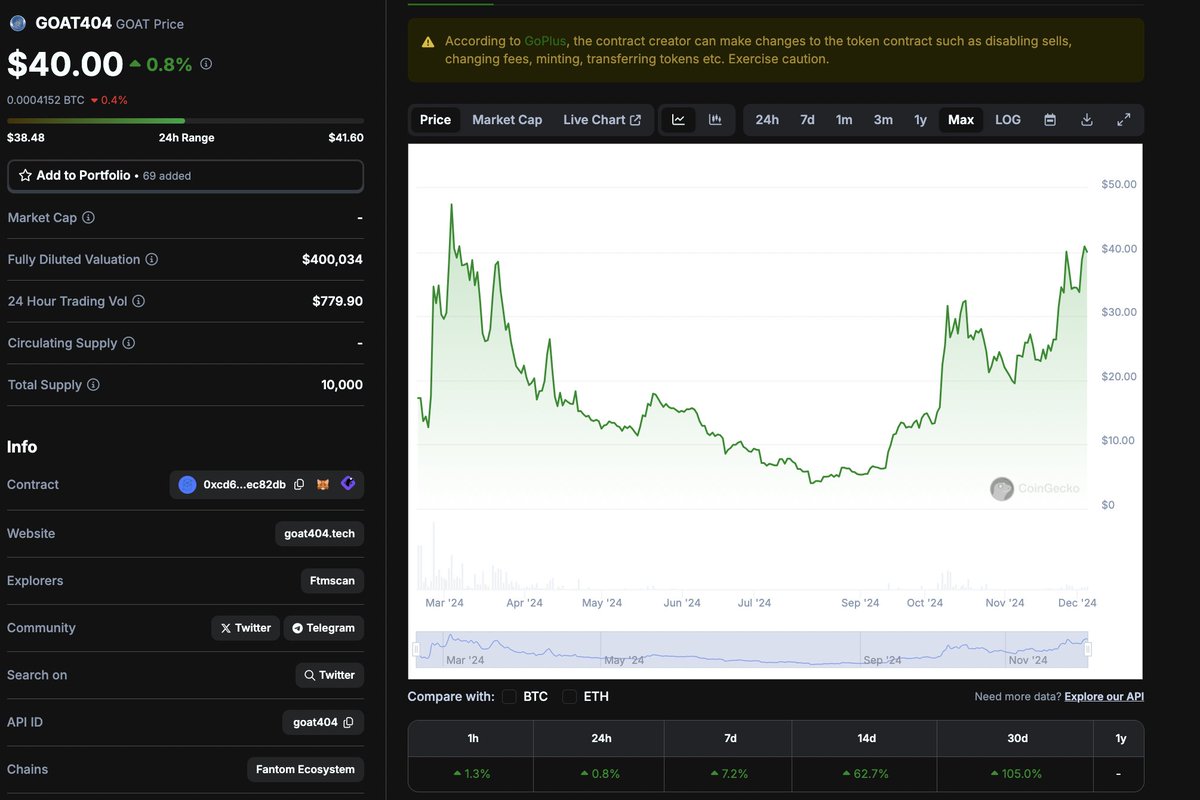
Task: Tick the BTC compare checkbox
Action: coord(509,696)
